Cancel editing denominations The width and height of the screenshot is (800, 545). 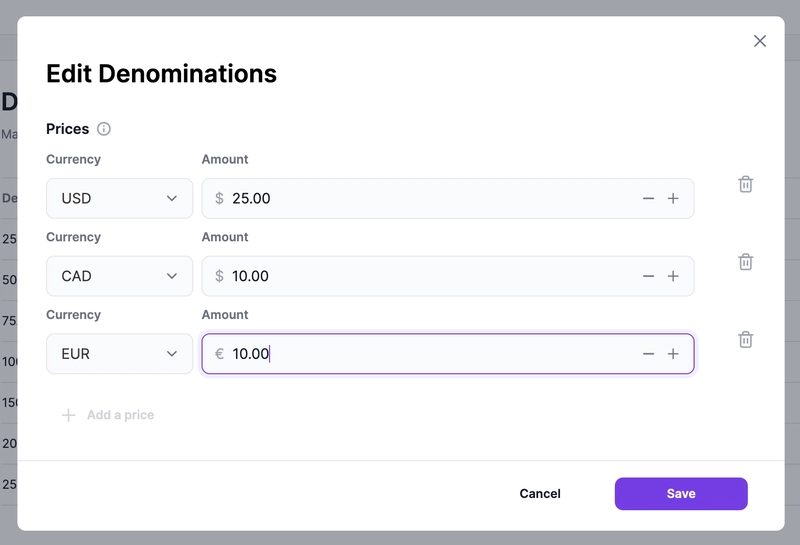(540, 494)
